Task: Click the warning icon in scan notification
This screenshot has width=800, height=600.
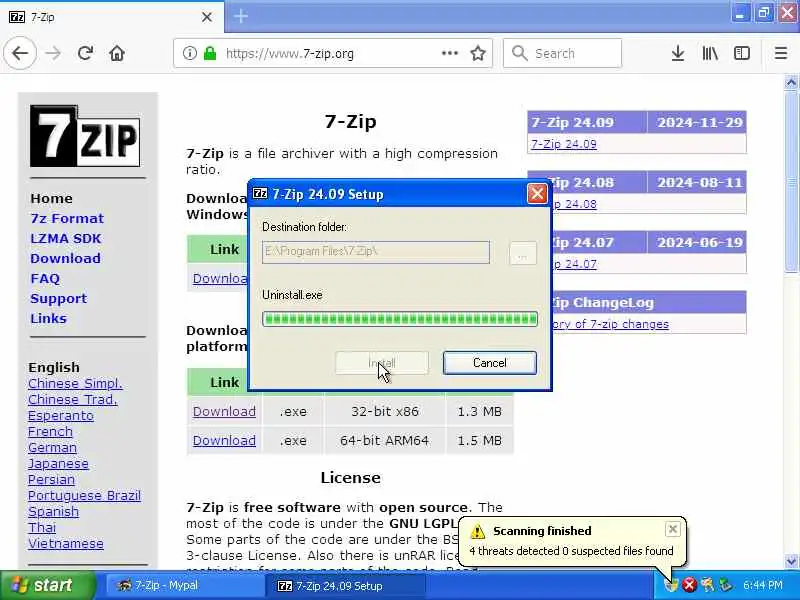Action: [x=478, y=531]
